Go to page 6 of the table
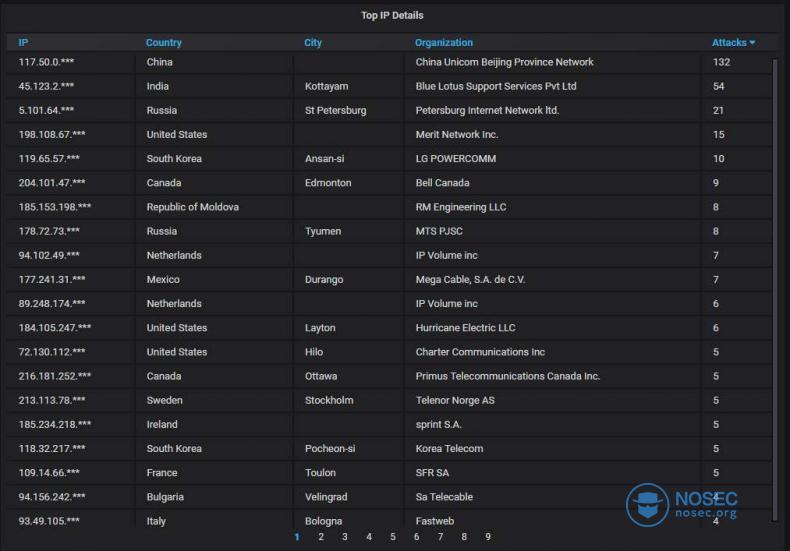This screenshot has width=790, height=551. tap(417, 537)
